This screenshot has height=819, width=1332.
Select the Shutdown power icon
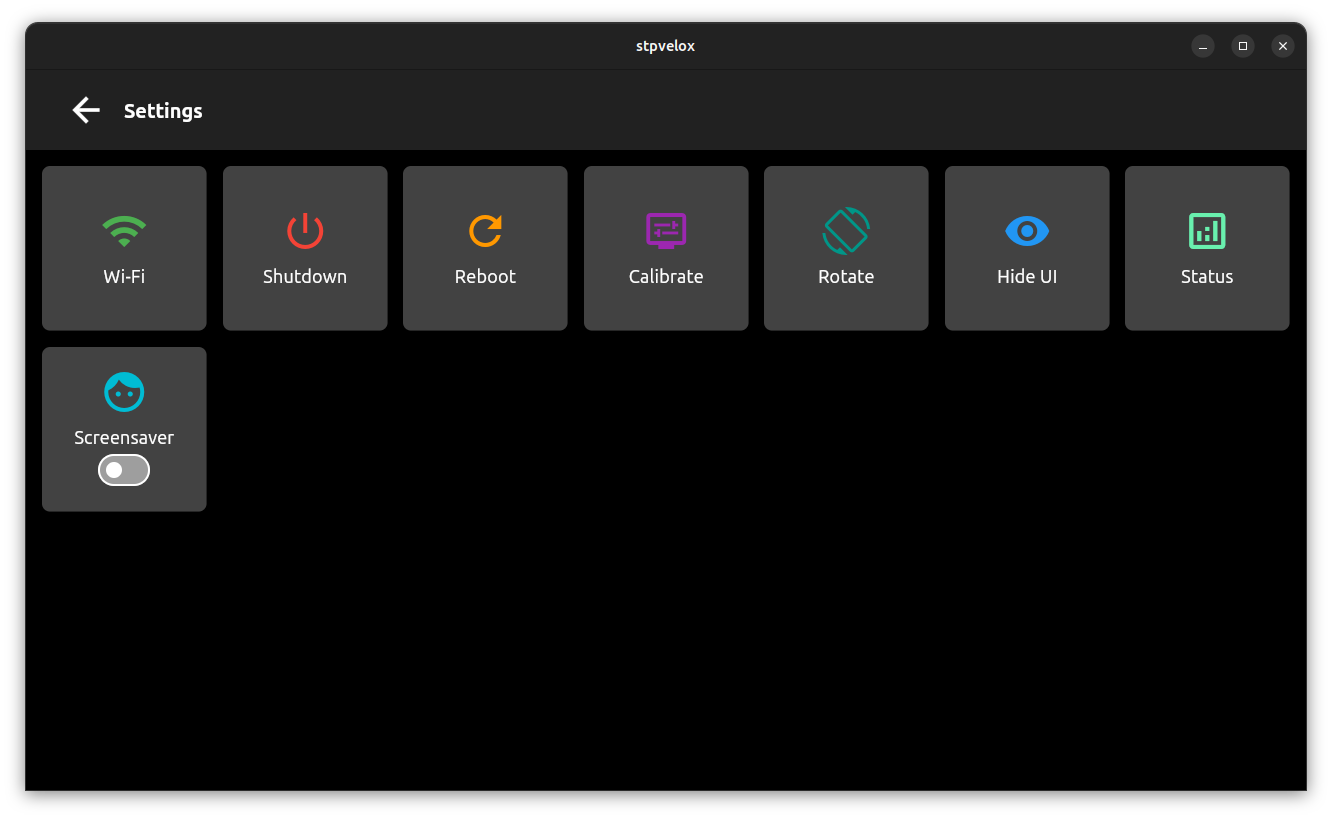(x=305, y=230)
